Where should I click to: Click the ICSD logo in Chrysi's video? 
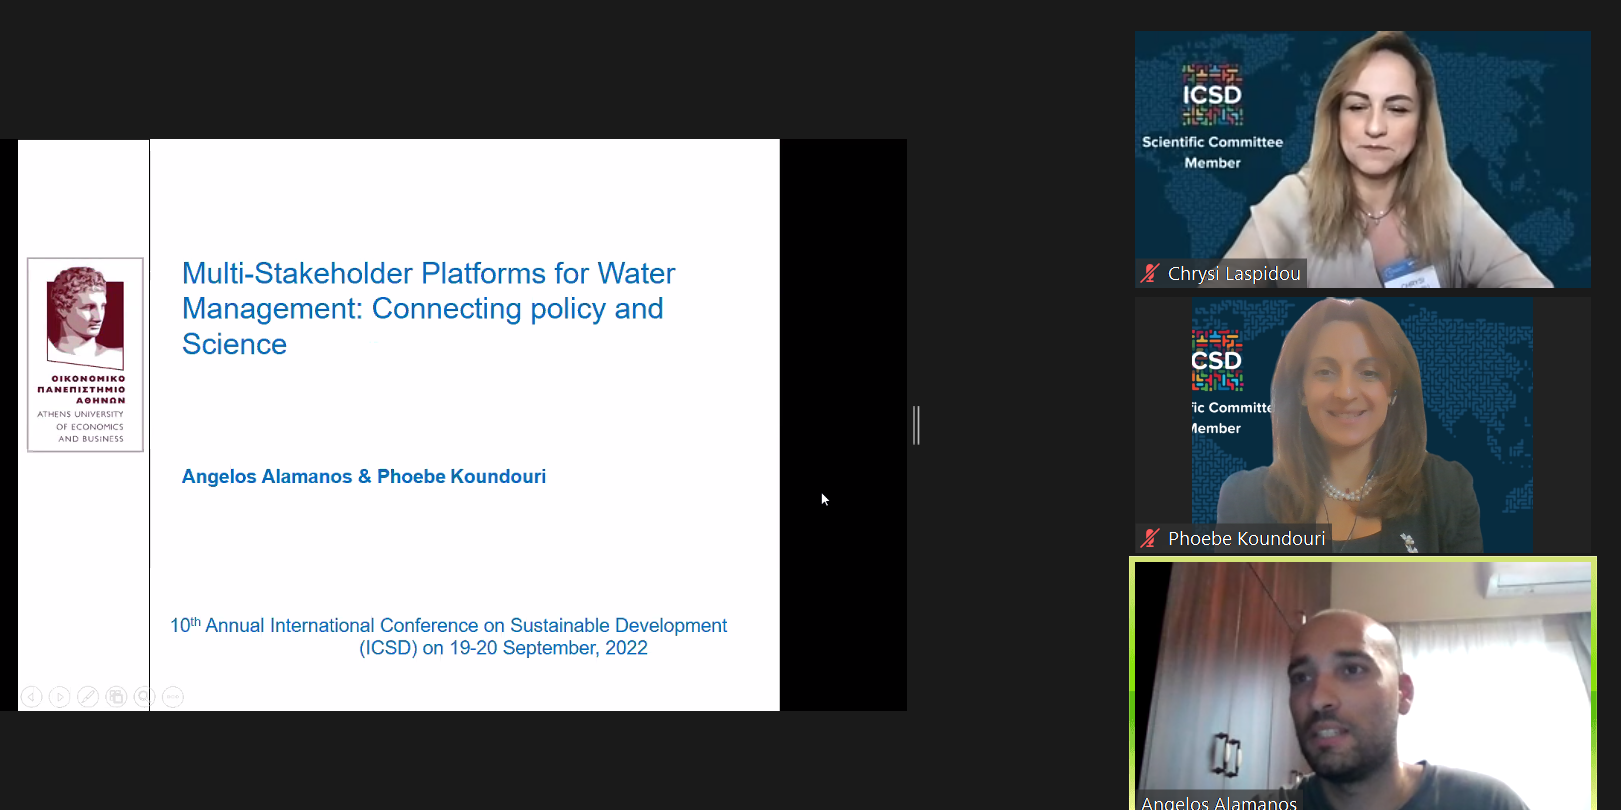[x=1212, y=95]
